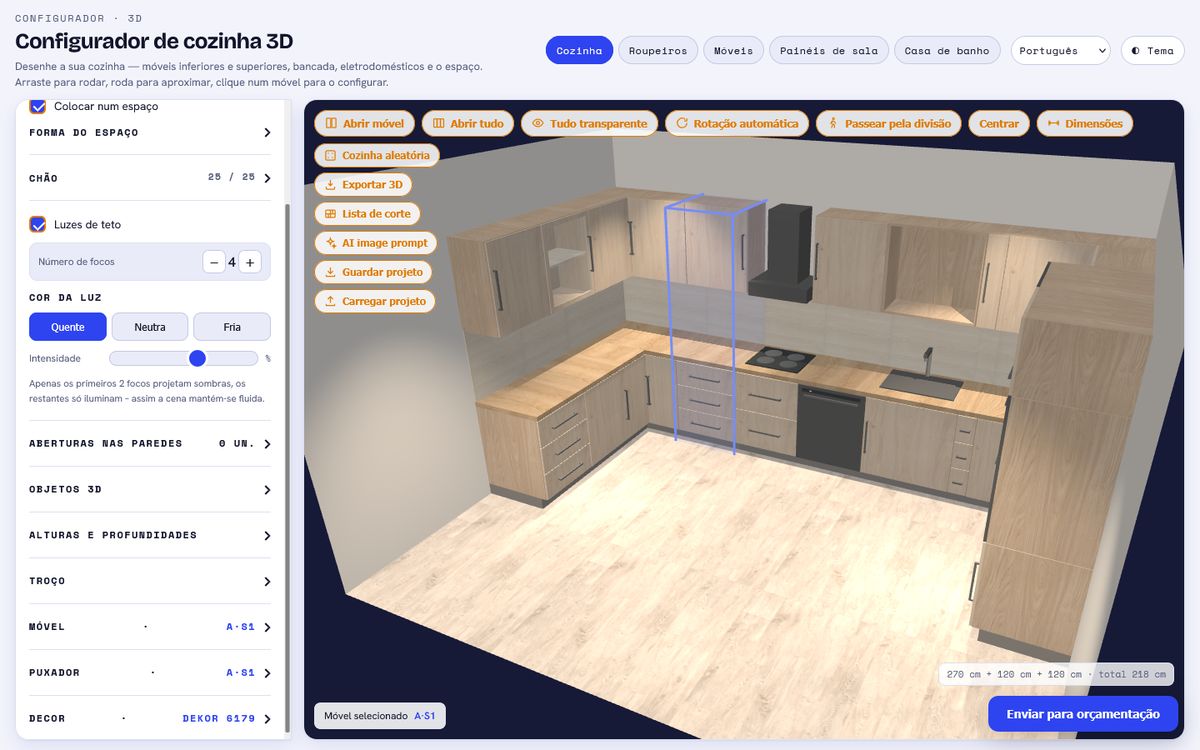Click AI image prompt sparkle icon
The image size is (1200, 750).
point(330,243)
